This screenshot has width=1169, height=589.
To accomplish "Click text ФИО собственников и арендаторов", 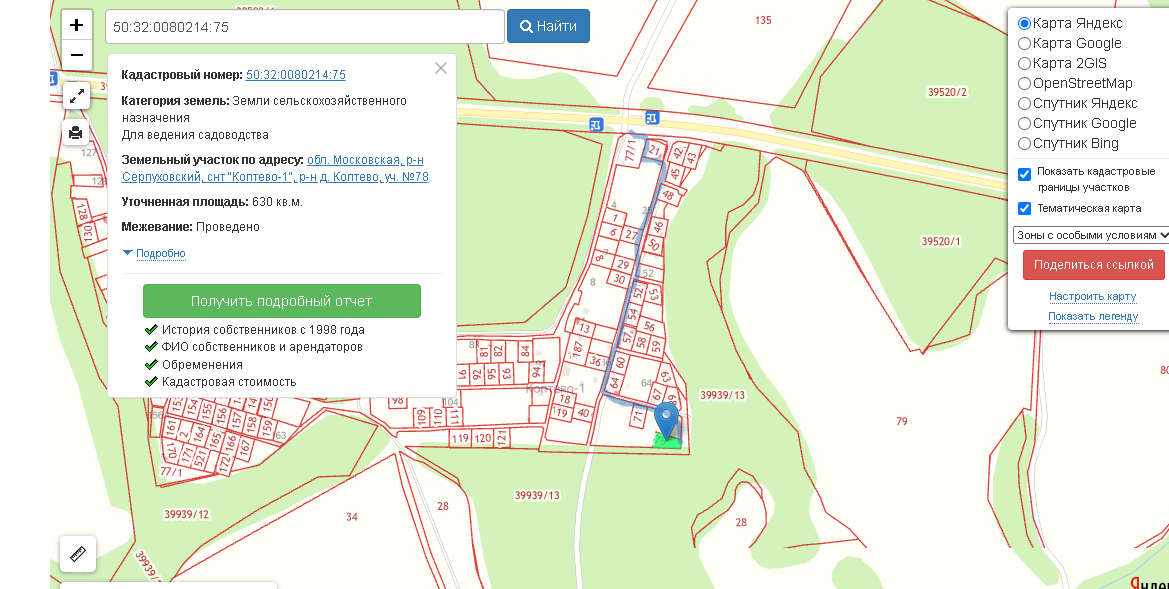I will coord(262,347).
